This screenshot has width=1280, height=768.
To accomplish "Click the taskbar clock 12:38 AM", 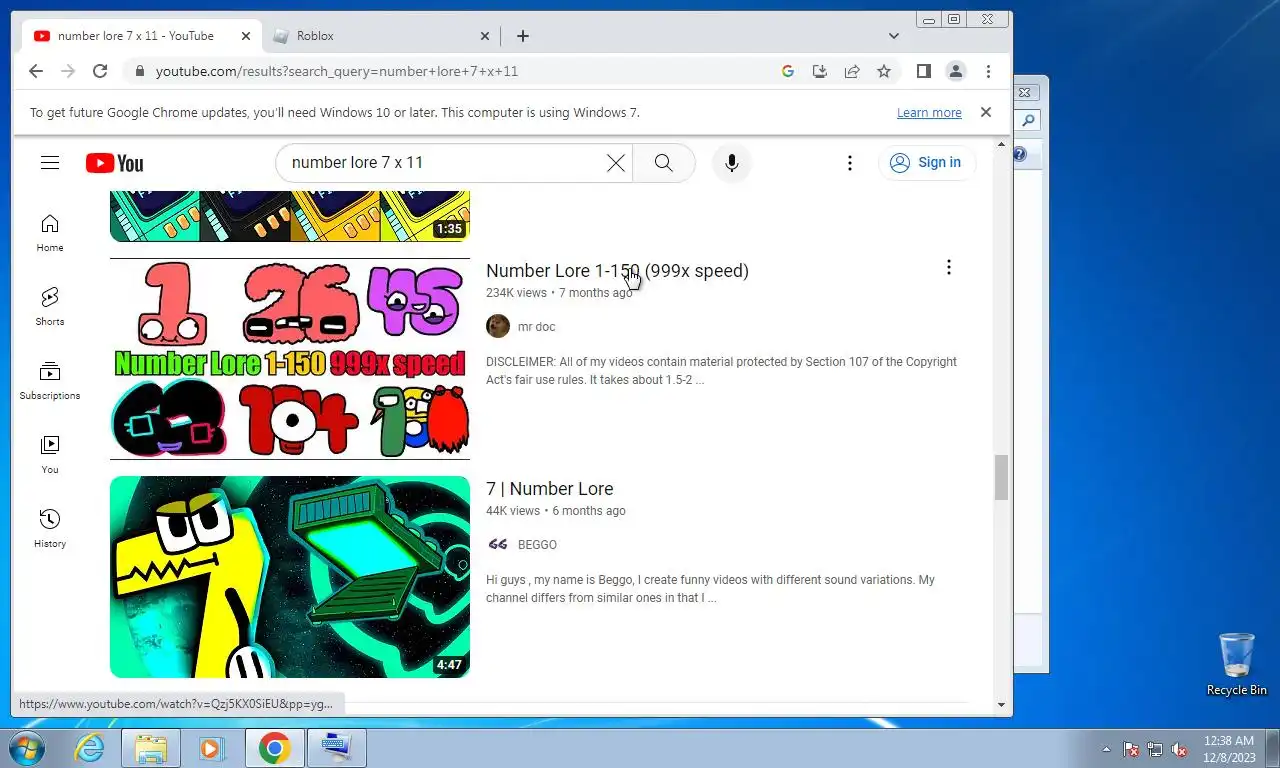I will click(x=1229, y=741).
